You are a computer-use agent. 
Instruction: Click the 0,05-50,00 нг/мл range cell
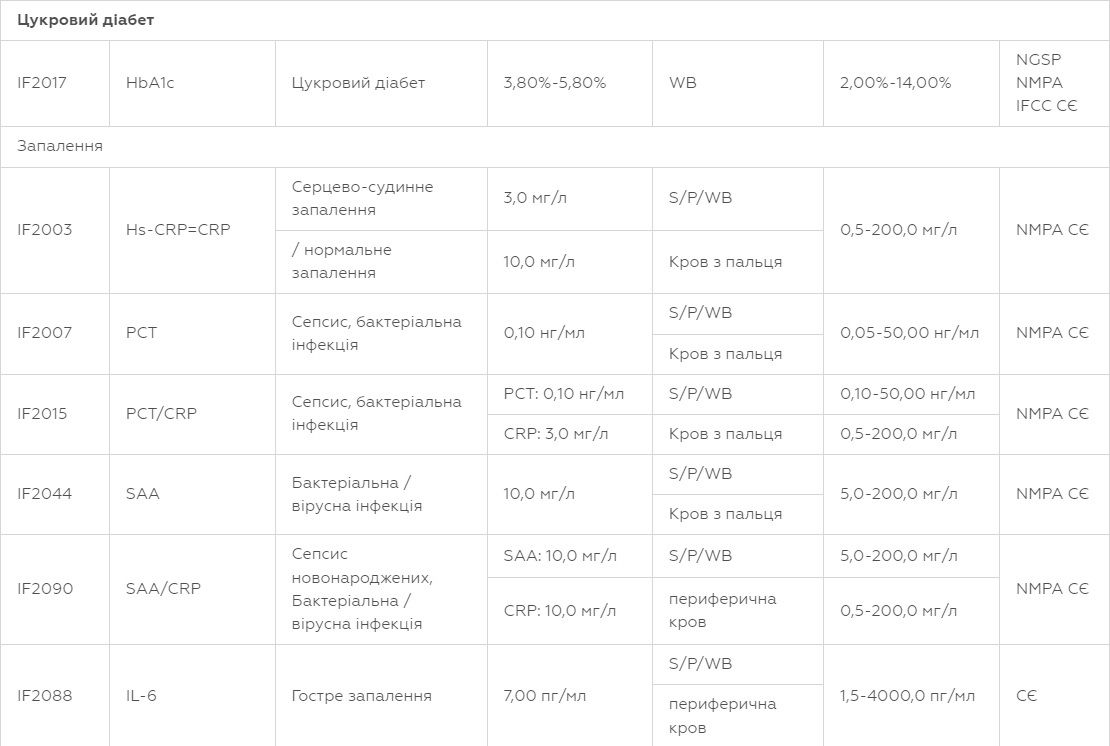click(x=911, y=333)
